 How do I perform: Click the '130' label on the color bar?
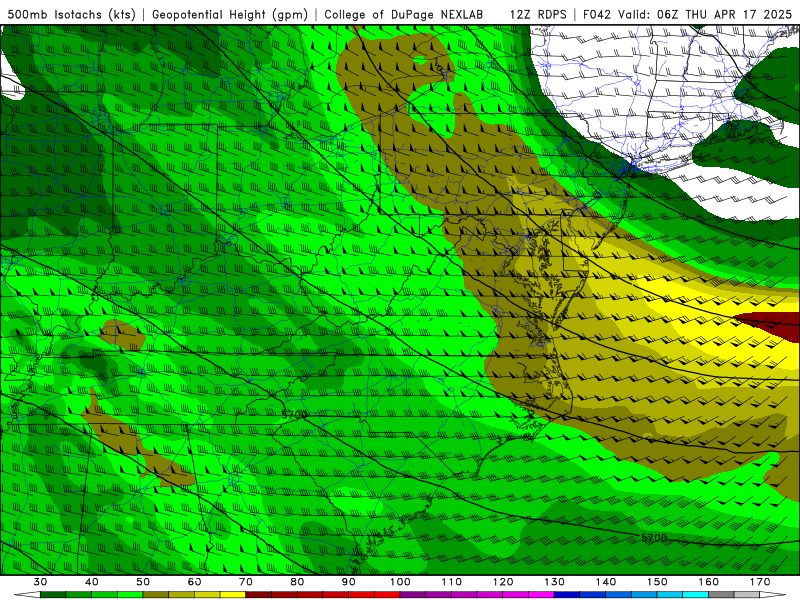pos(555,582)
